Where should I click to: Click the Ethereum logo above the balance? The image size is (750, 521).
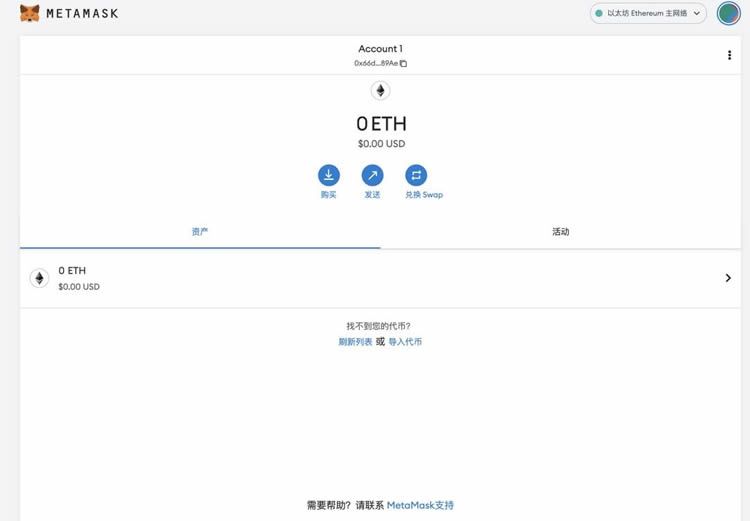pos(380,91)
